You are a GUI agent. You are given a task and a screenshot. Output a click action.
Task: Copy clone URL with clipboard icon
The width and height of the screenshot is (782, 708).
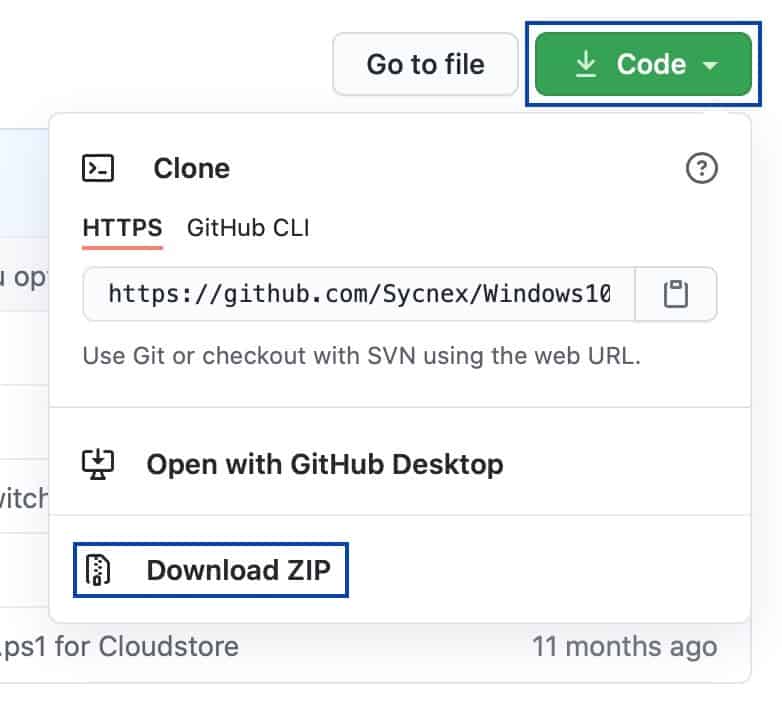[x=676, y=294]
